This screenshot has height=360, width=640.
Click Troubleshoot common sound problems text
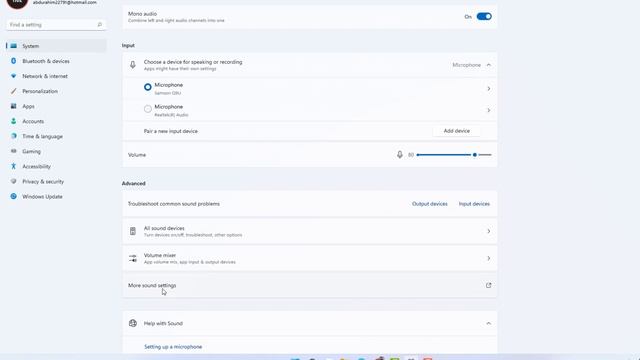pyautogui.click(x=174, y=204)
